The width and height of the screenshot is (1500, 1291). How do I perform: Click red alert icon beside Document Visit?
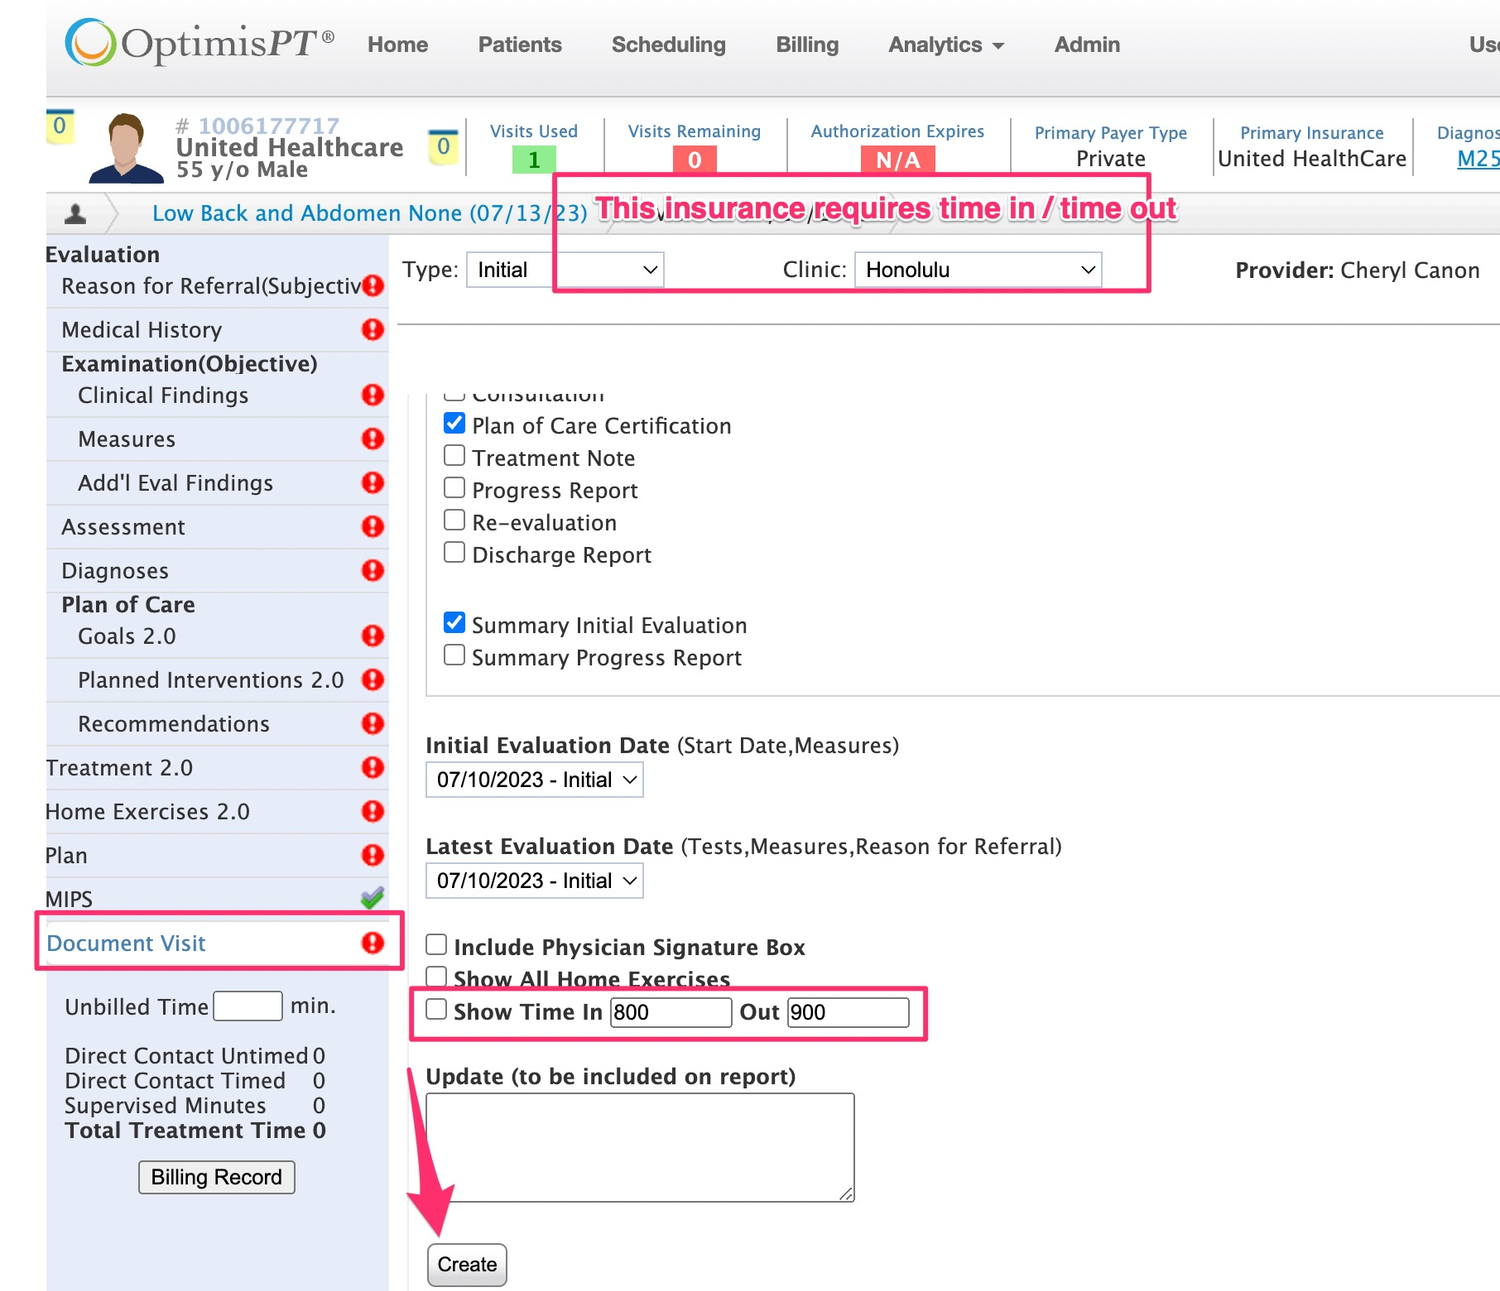click(x=373, y=943)
